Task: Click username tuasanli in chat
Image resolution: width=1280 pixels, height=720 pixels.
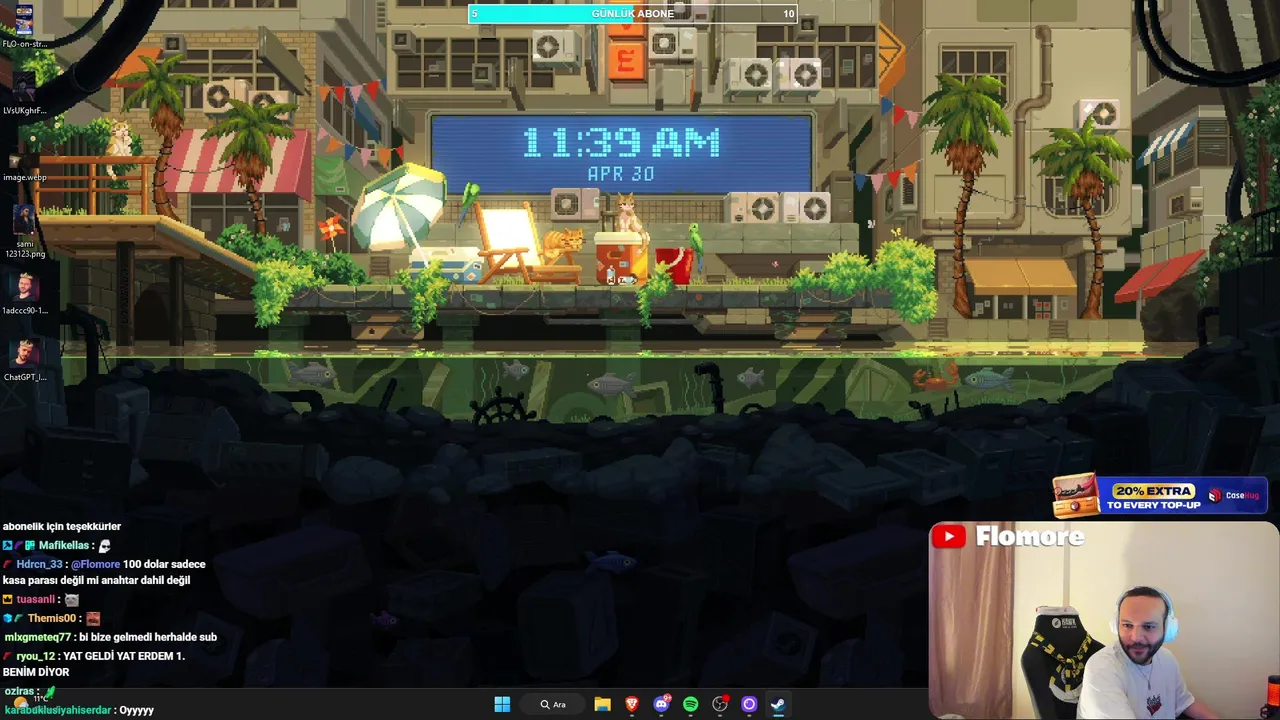Action: click(35, 599)
